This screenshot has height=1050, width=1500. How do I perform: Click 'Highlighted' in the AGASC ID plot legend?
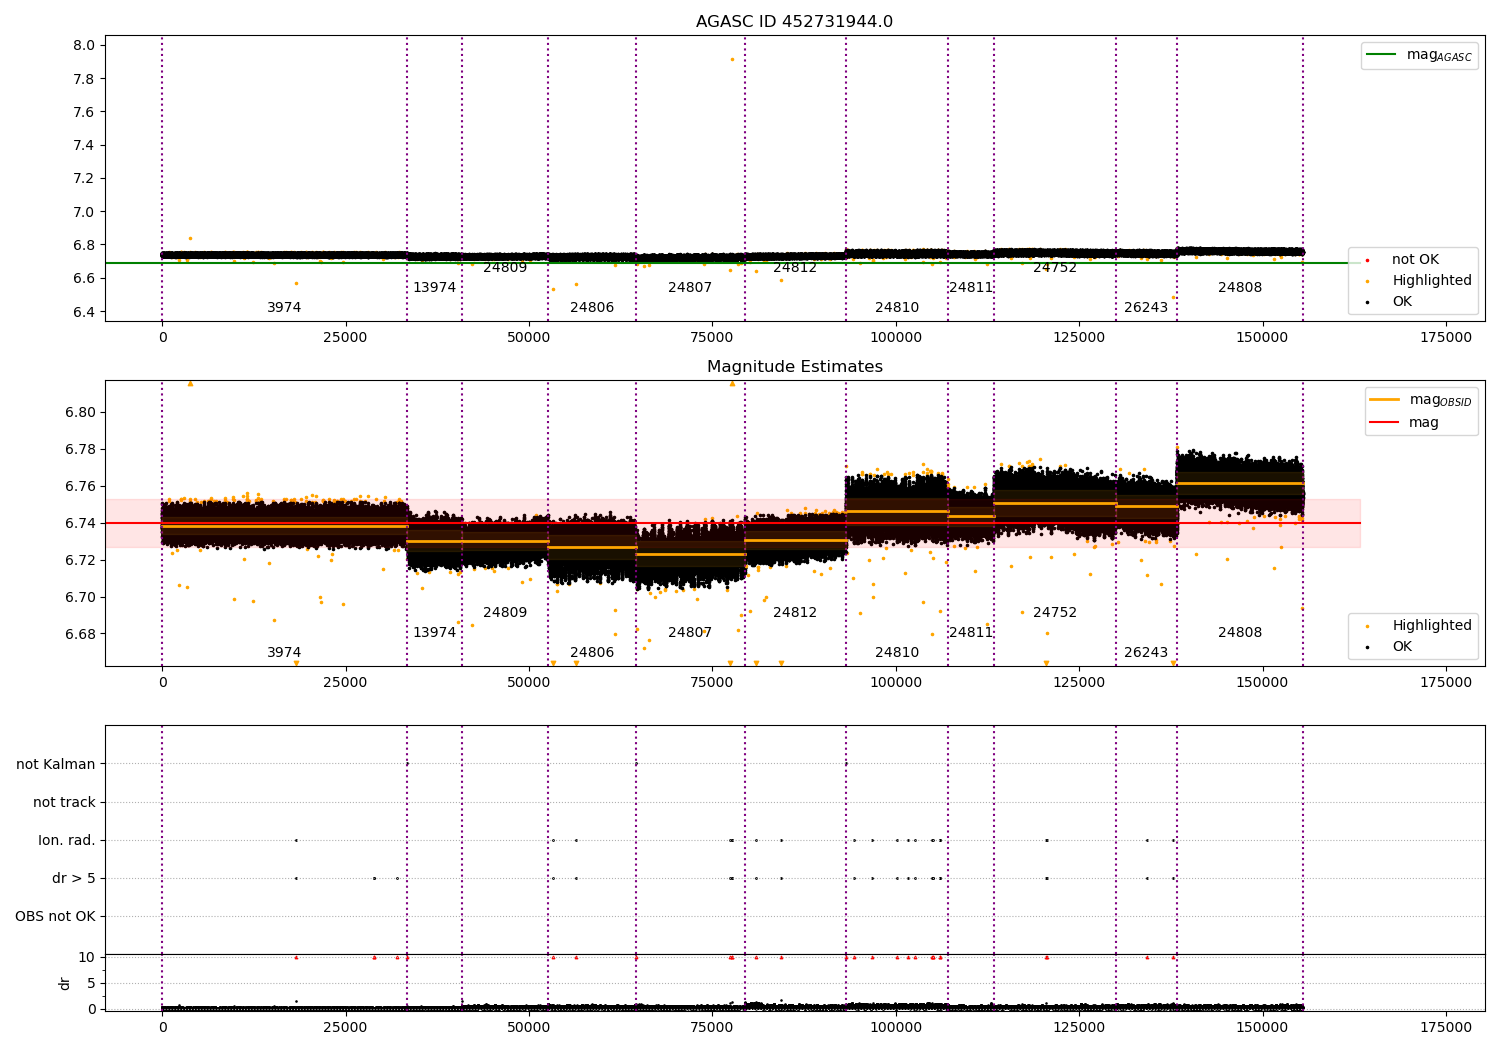point(1431,280)
